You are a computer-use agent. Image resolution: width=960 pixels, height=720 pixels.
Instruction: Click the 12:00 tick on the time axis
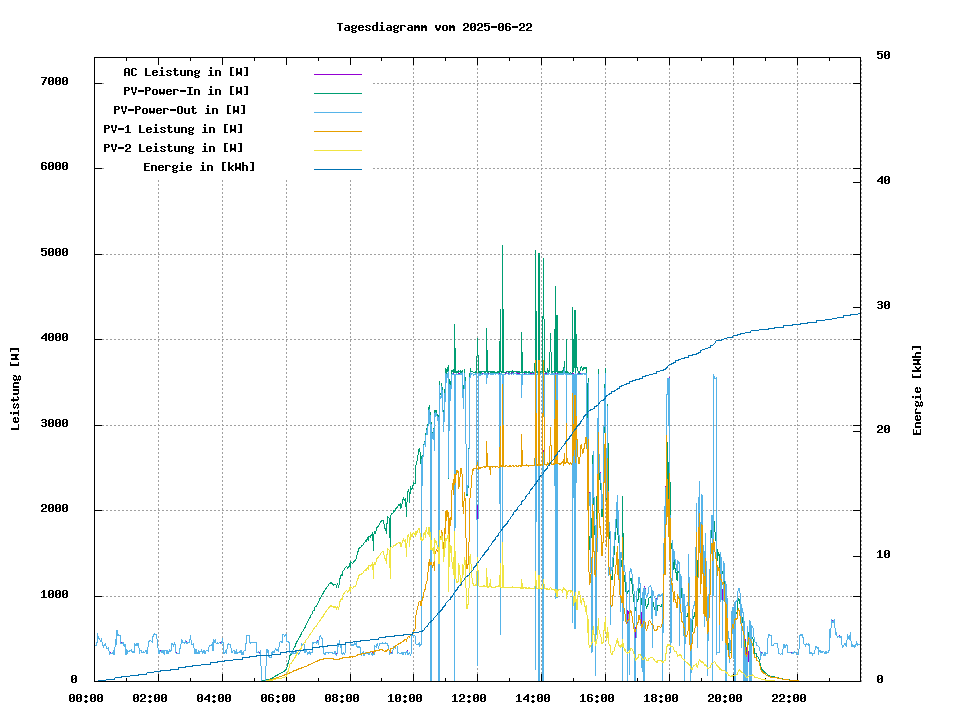coord(469,698)
